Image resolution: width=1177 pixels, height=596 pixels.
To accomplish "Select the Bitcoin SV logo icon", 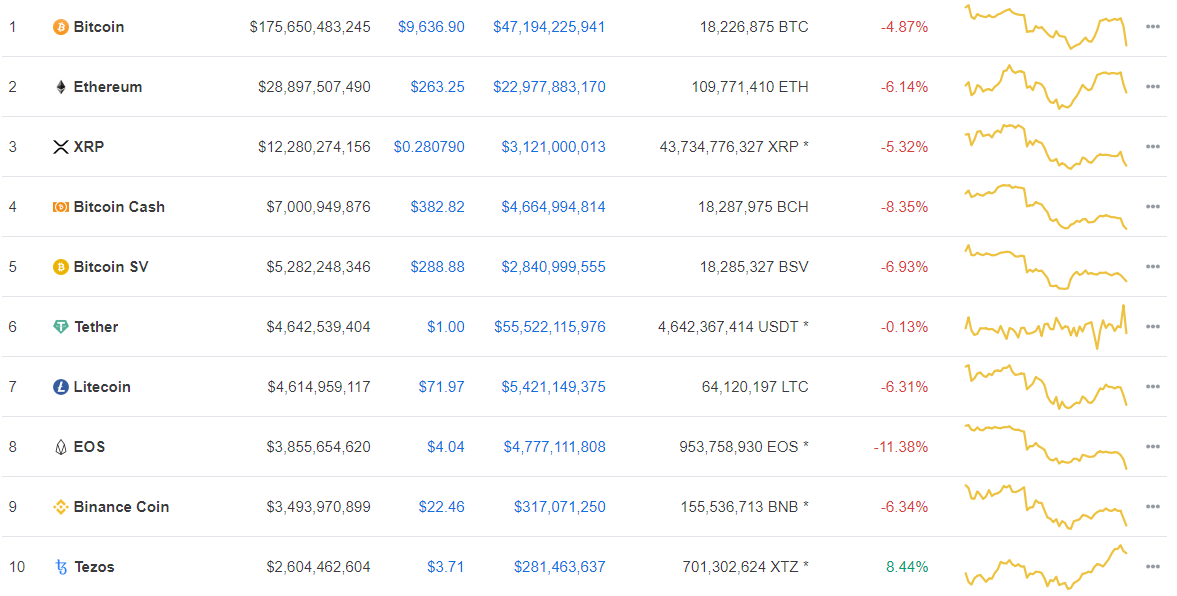I will [60, 267].
